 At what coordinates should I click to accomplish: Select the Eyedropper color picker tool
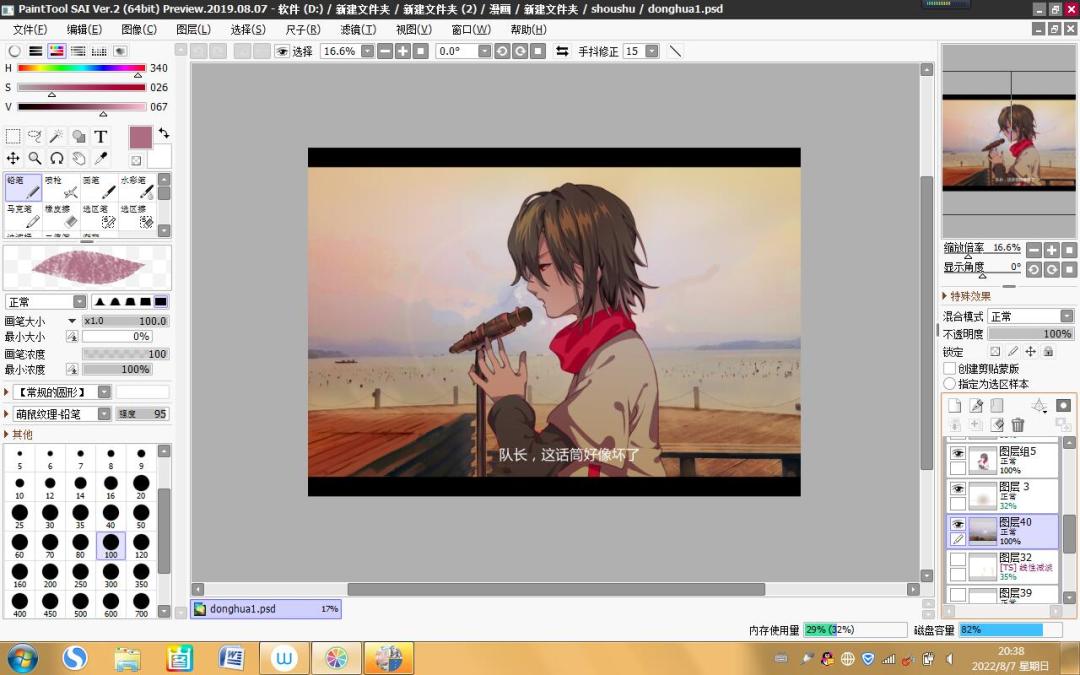tap(101, 158)
